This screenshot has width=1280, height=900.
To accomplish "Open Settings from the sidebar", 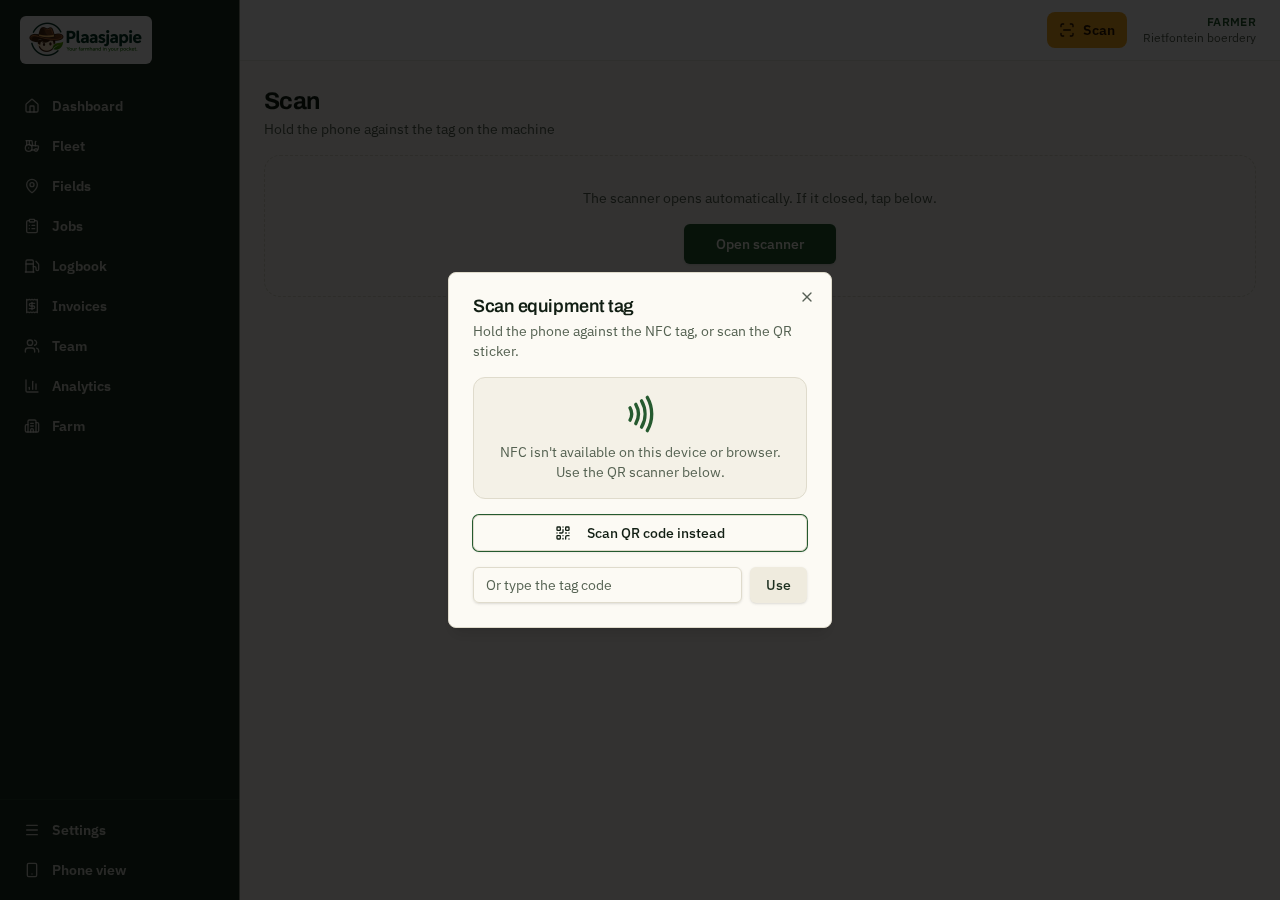I will click(x=120, y=830).
